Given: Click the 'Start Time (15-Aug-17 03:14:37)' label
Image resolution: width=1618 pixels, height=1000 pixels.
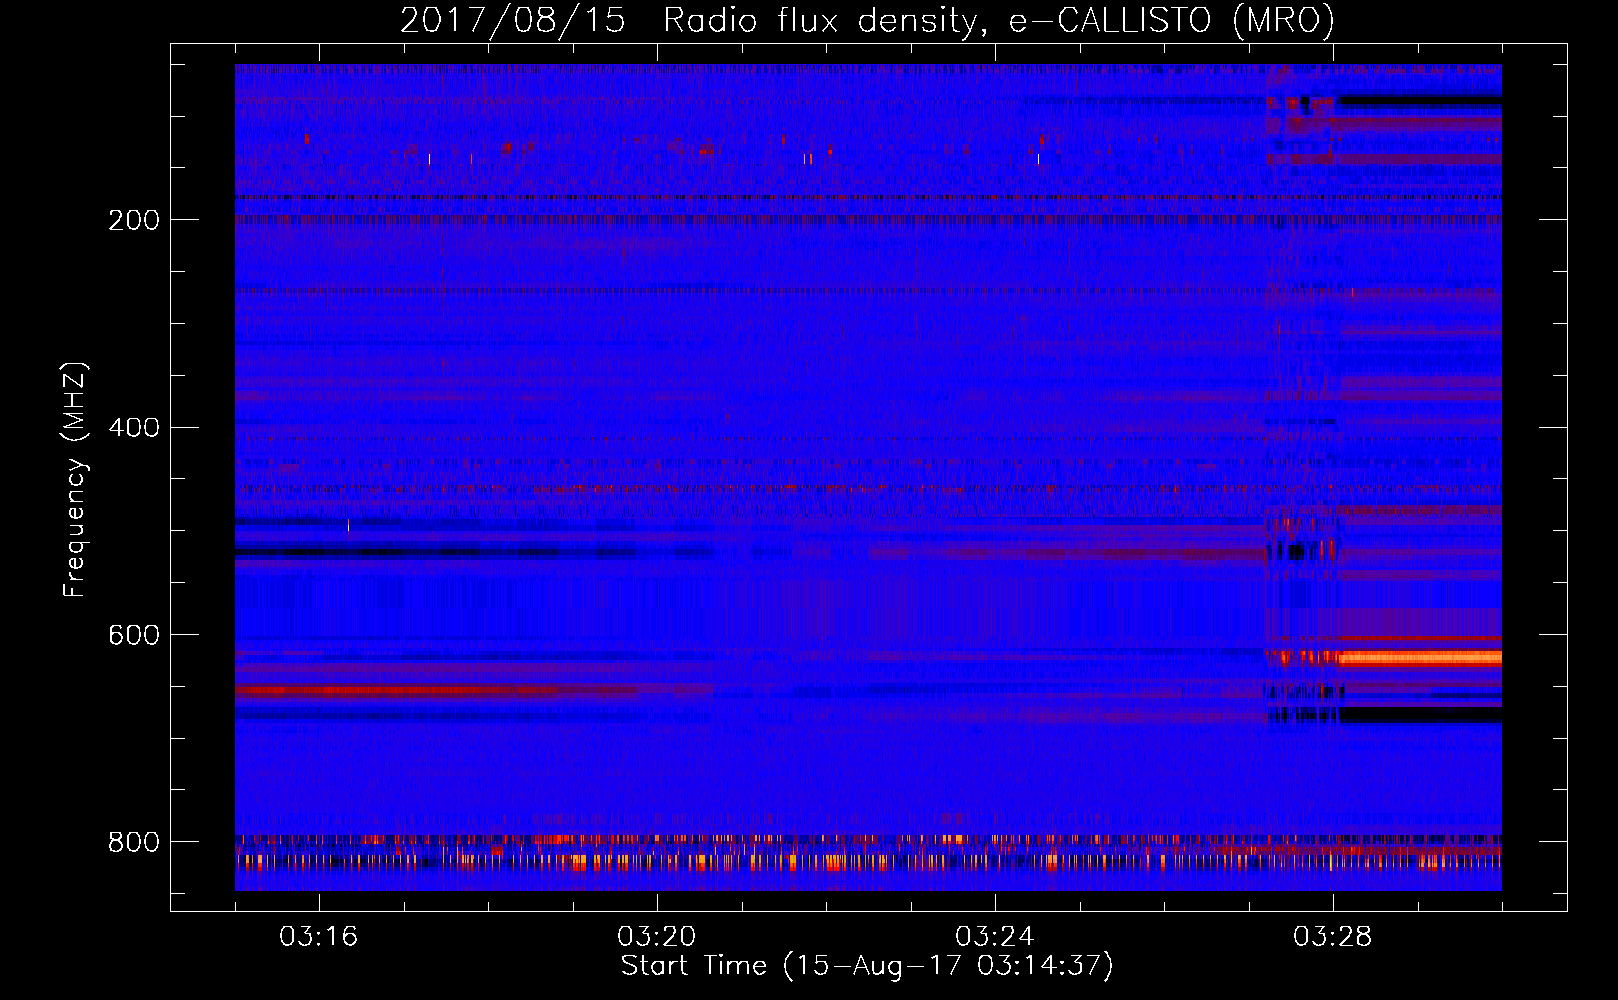Looking at the screenshot, I should click(866, 966).
